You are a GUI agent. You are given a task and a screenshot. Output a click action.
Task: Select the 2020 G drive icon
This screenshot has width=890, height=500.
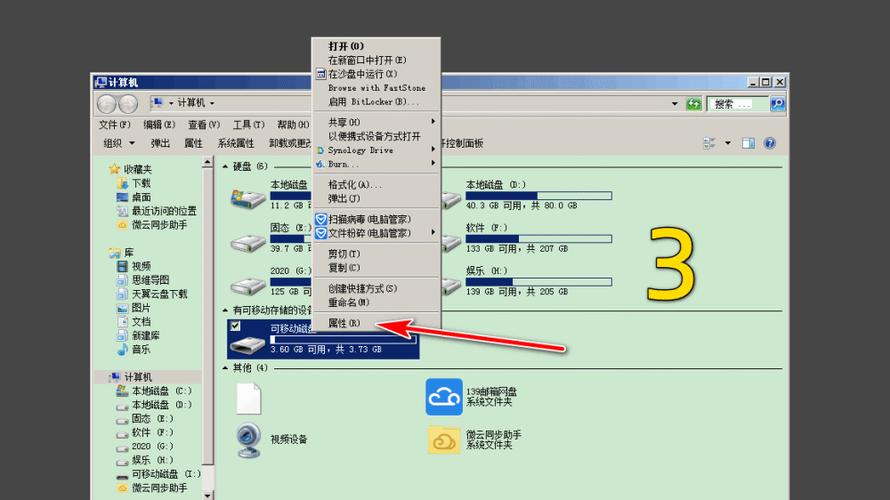point(247,285)
